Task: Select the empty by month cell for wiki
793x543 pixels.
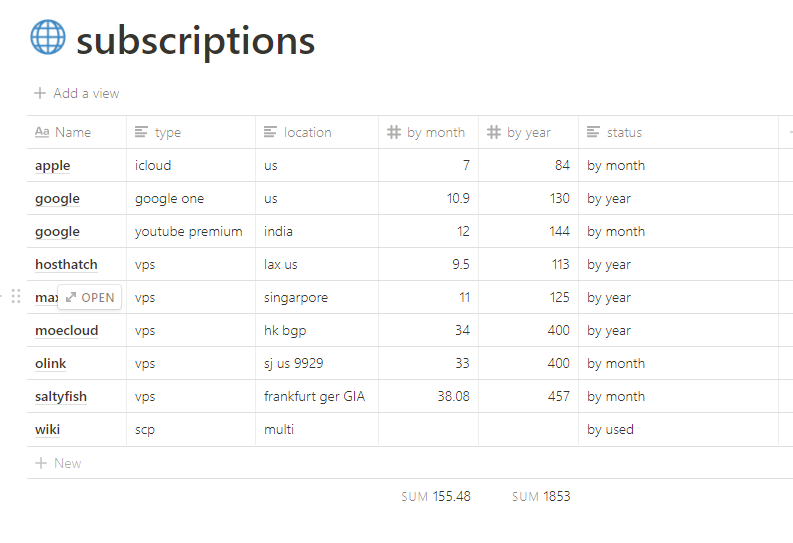Action: point(428,430)
